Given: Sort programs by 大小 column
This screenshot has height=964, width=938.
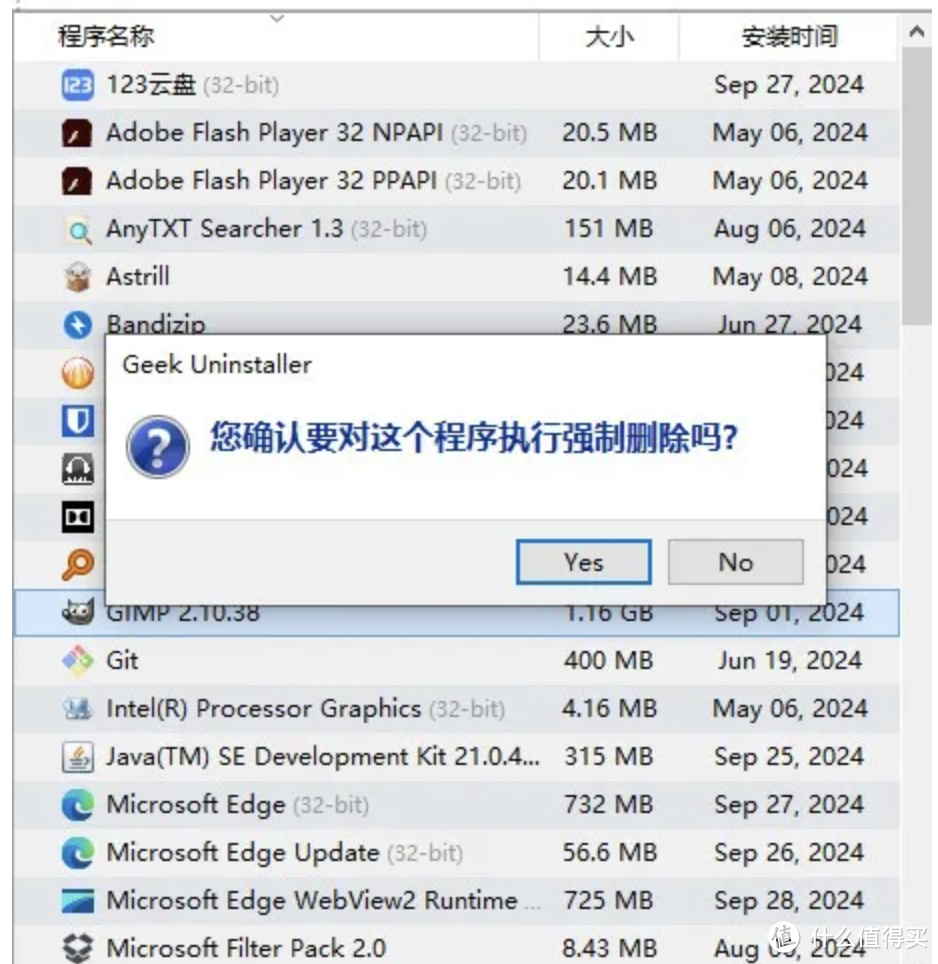Looking at the screenshot, I should (609, 37).
